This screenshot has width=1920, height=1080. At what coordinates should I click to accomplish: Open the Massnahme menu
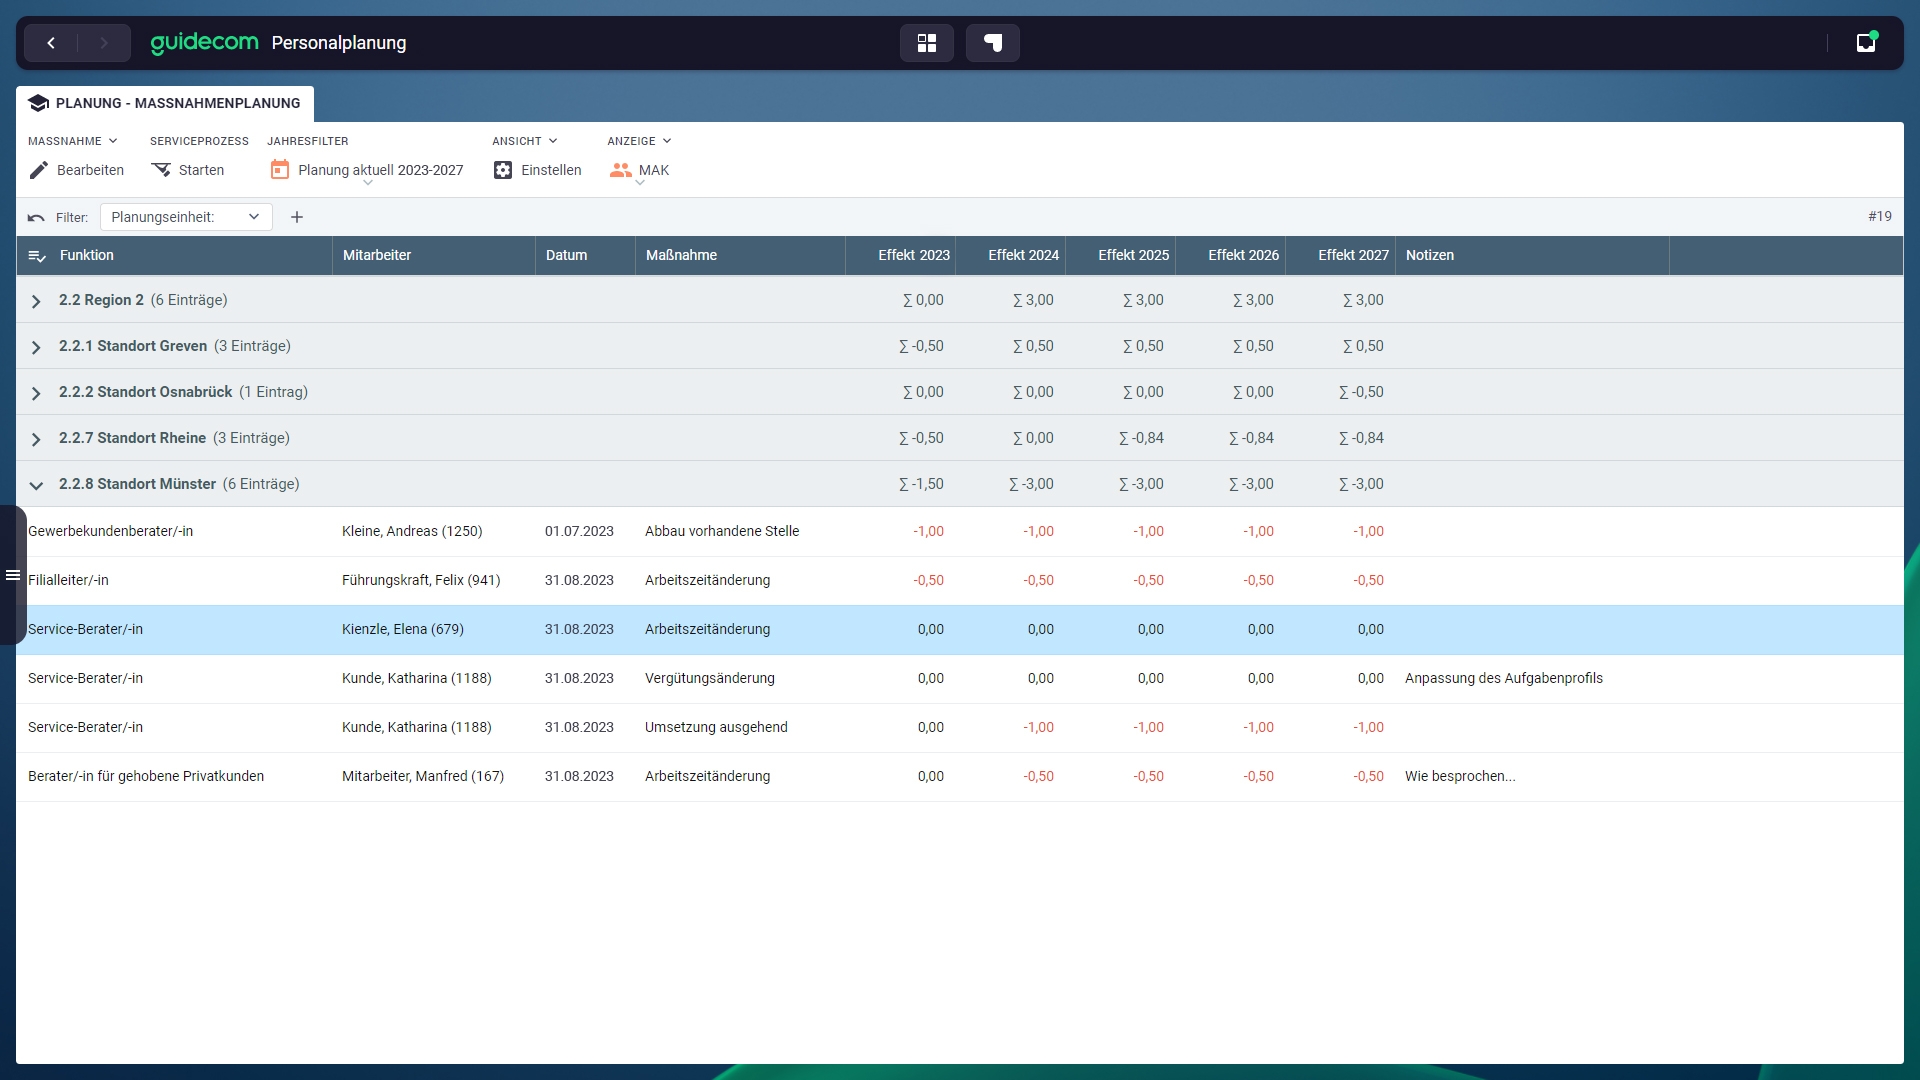pyautogui.click(x=72, y=141)
